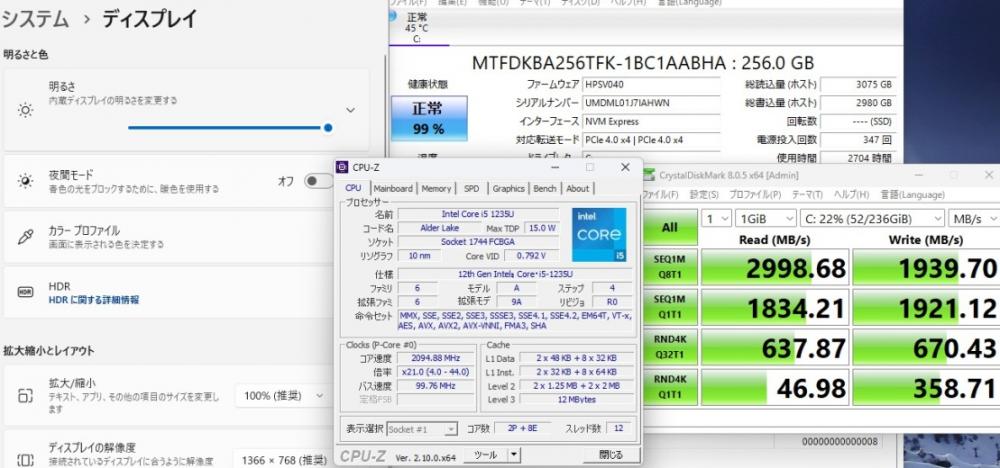Click the Intel Core i5 logo badge
This screenshot has width=1000, height=468.
click(599, 236)
